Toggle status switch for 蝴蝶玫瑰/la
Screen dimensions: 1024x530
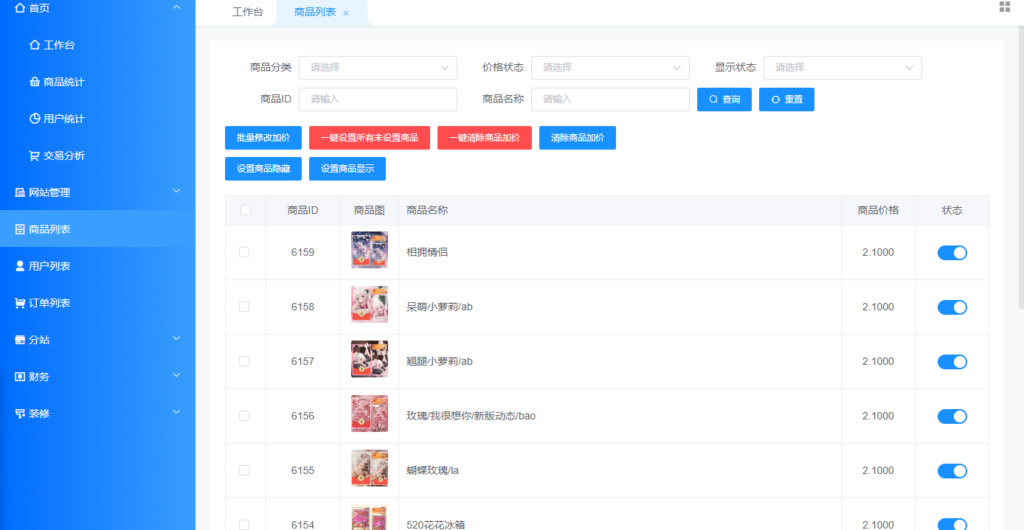click(x=952, y=471)
